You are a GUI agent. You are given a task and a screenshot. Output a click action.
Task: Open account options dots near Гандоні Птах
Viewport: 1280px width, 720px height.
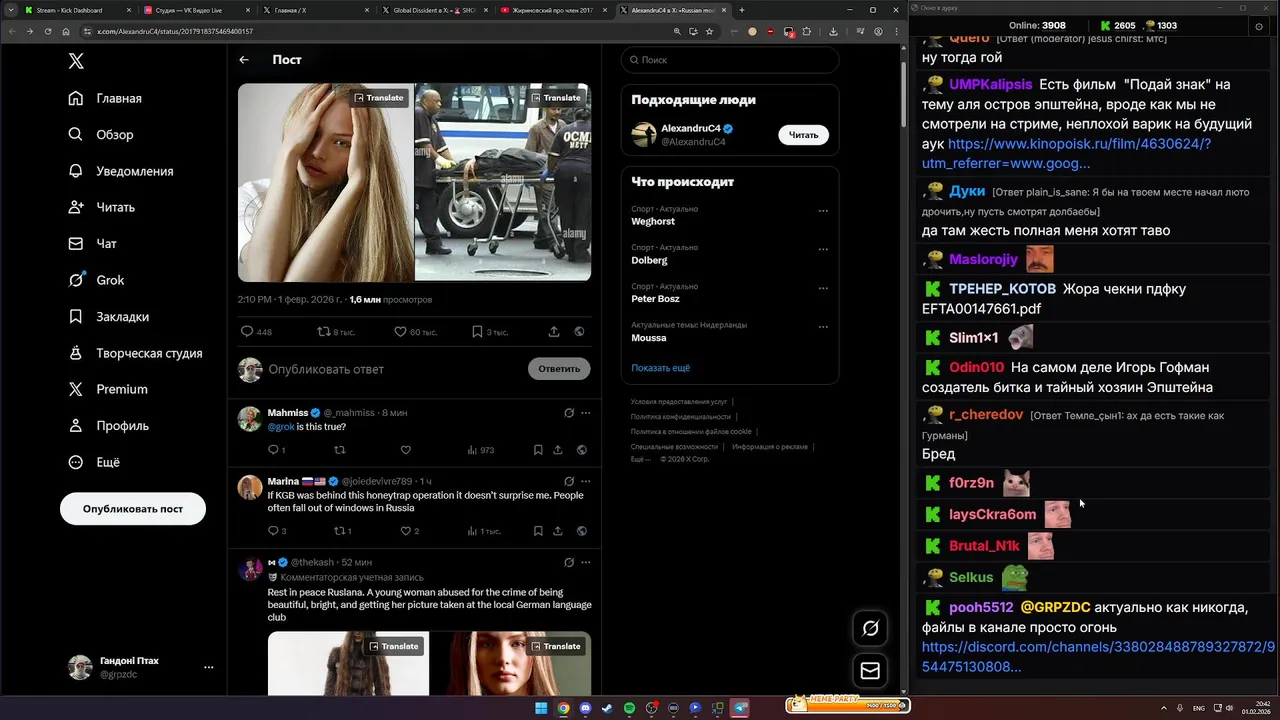208,667
